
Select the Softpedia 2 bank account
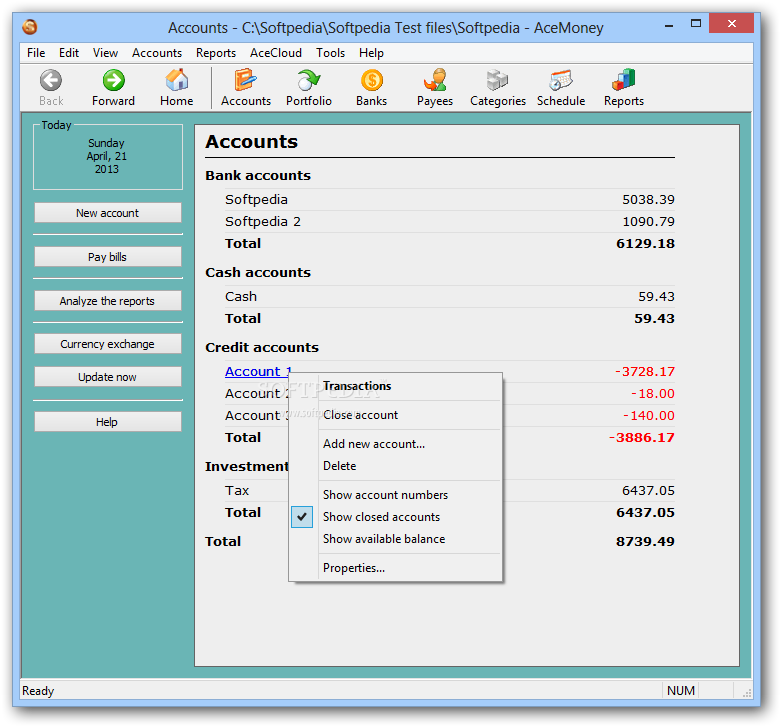point(449,222)
